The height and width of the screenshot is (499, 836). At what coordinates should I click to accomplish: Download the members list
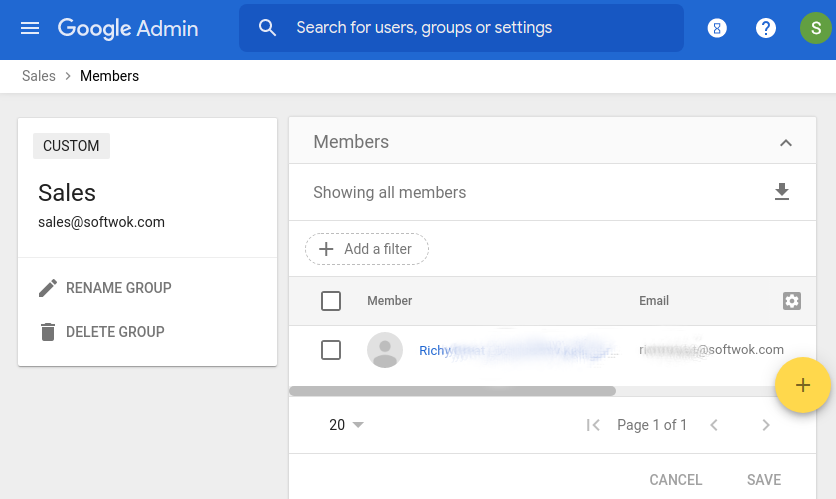(782, 192)
